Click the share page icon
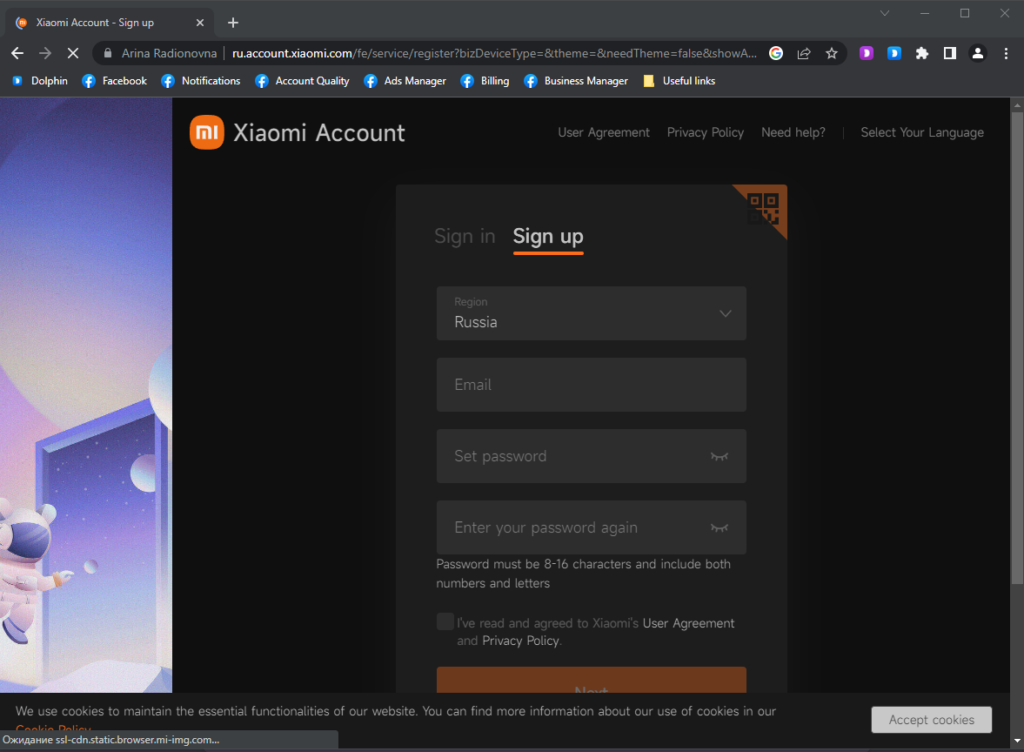Screen dimensions: 1024x752 click(x=804, y=54)
